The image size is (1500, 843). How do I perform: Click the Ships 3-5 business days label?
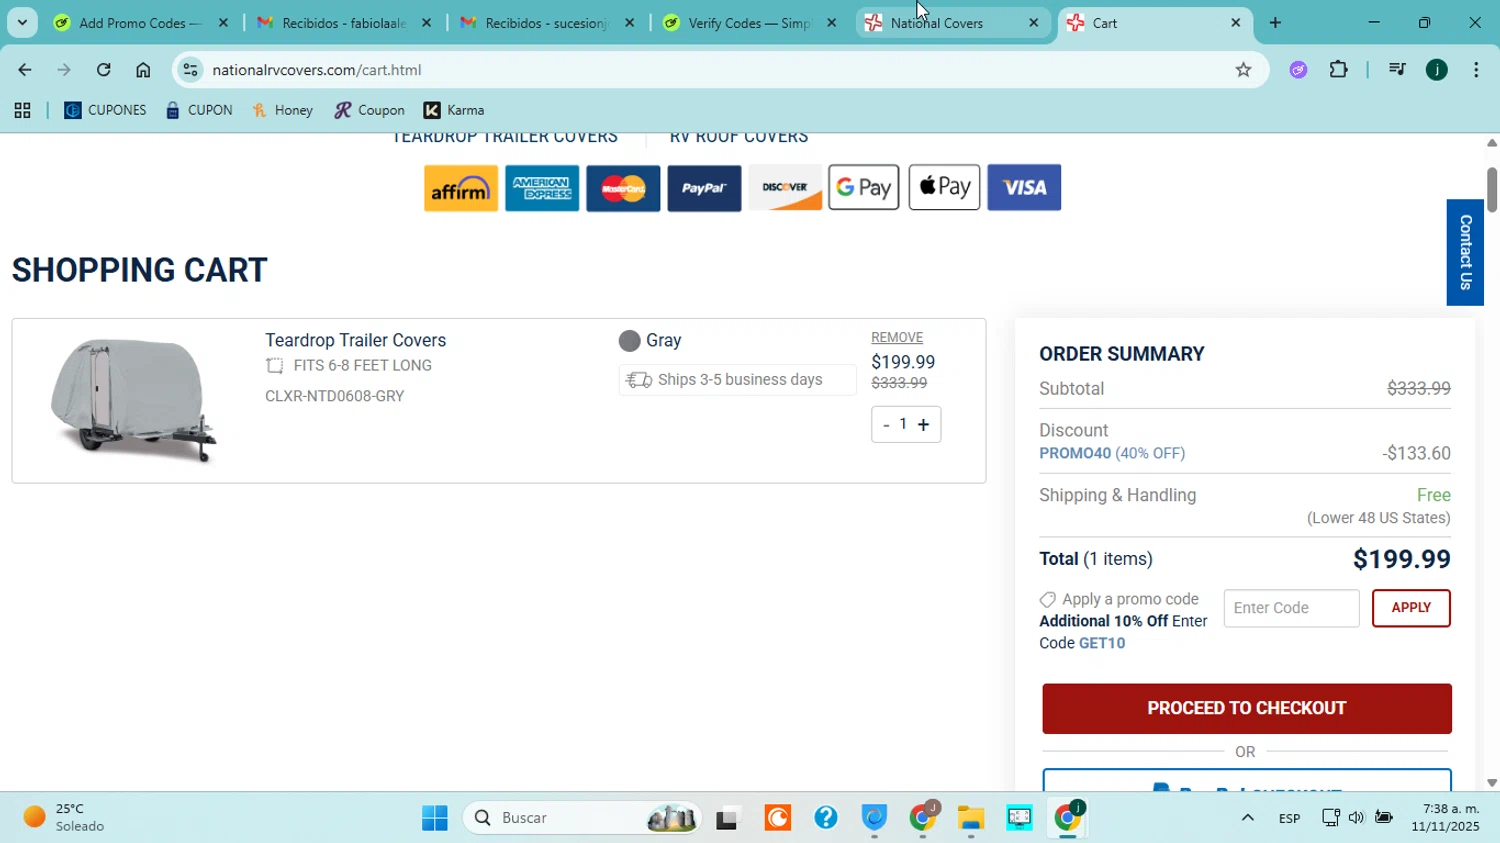click(x=738, y=380)
